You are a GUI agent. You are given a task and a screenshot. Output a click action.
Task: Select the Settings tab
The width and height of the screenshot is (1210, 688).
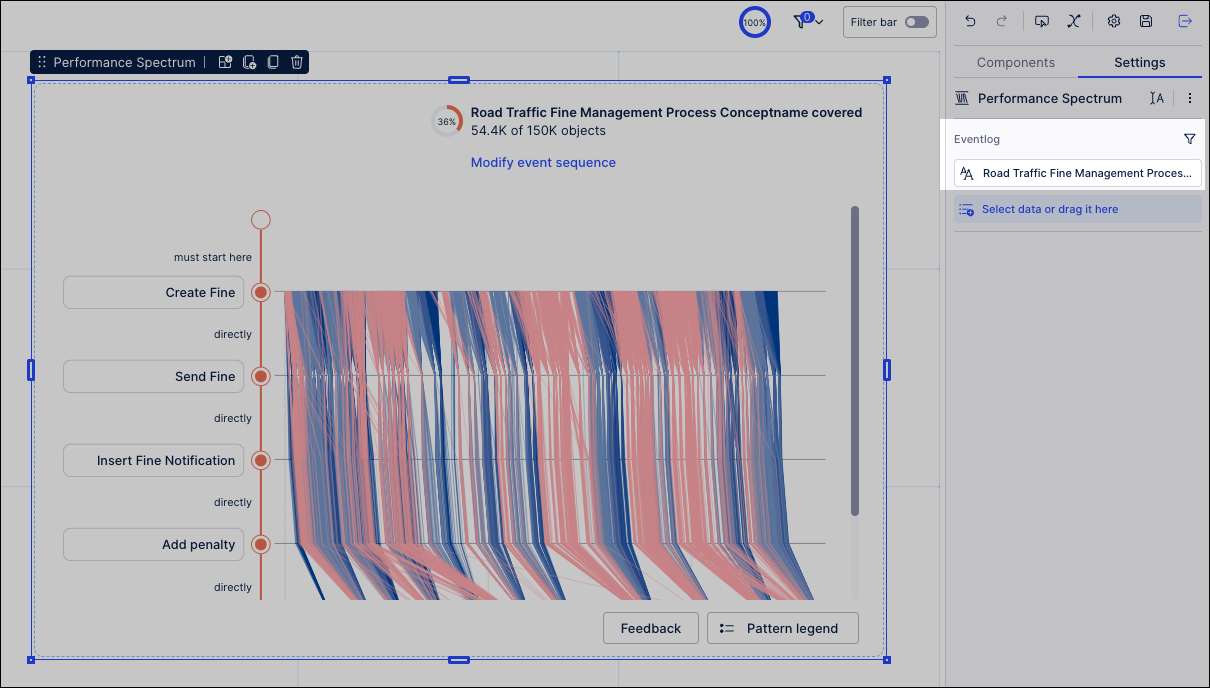pos(1139,62)
